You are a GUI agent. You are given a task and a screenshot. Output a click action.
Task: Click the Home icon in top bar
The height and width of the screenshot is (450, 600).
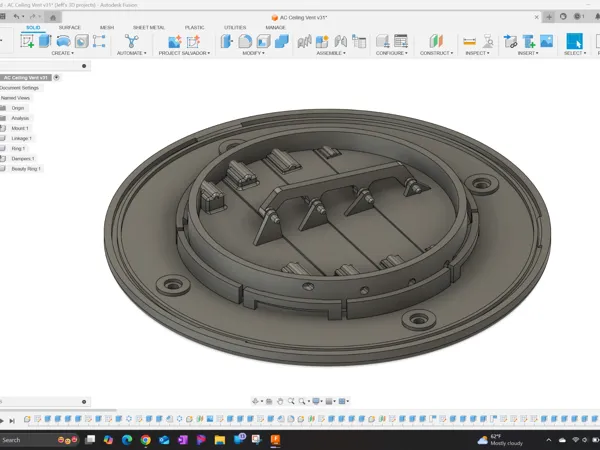(53, 17)
